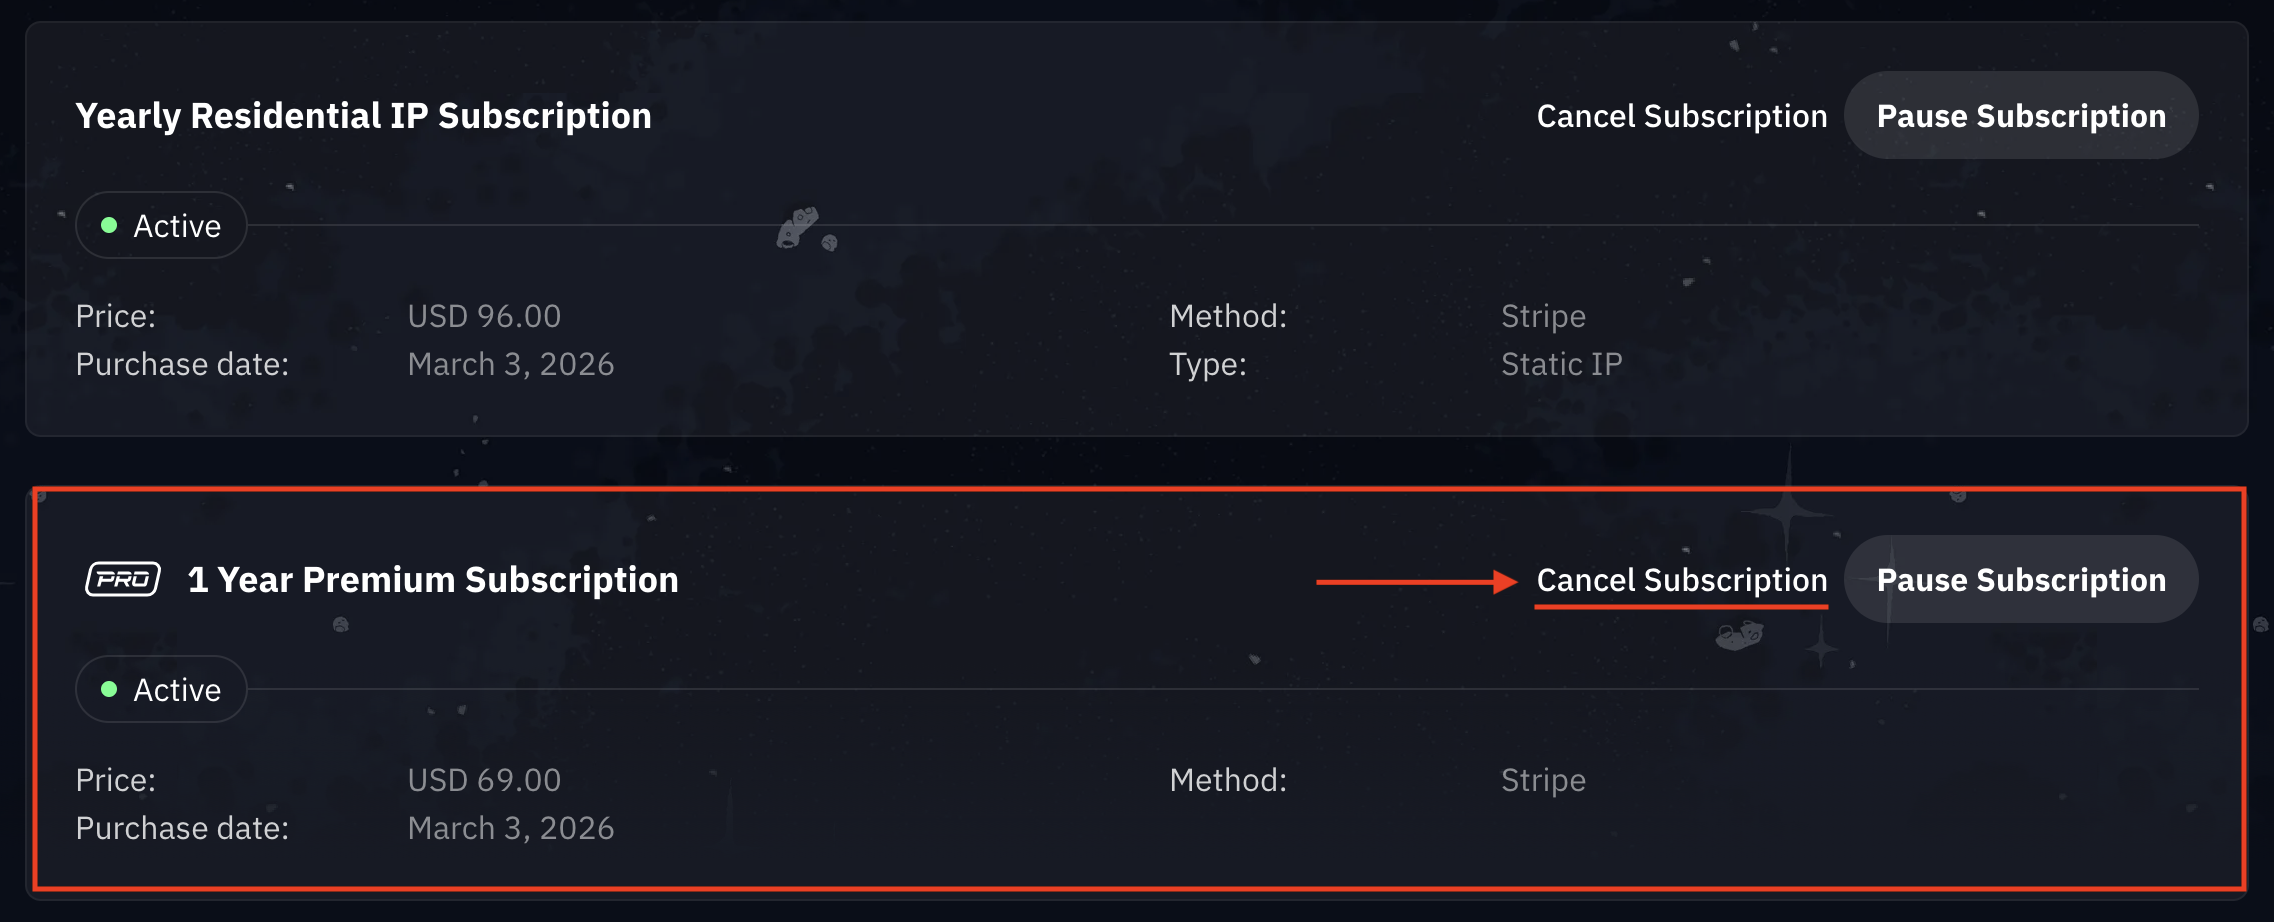Pause the 1 Year Premium Subscription
Image resolution: width=2274 pixels, height=922 pixels.
pyautogui.click(x=2020, y=580)
